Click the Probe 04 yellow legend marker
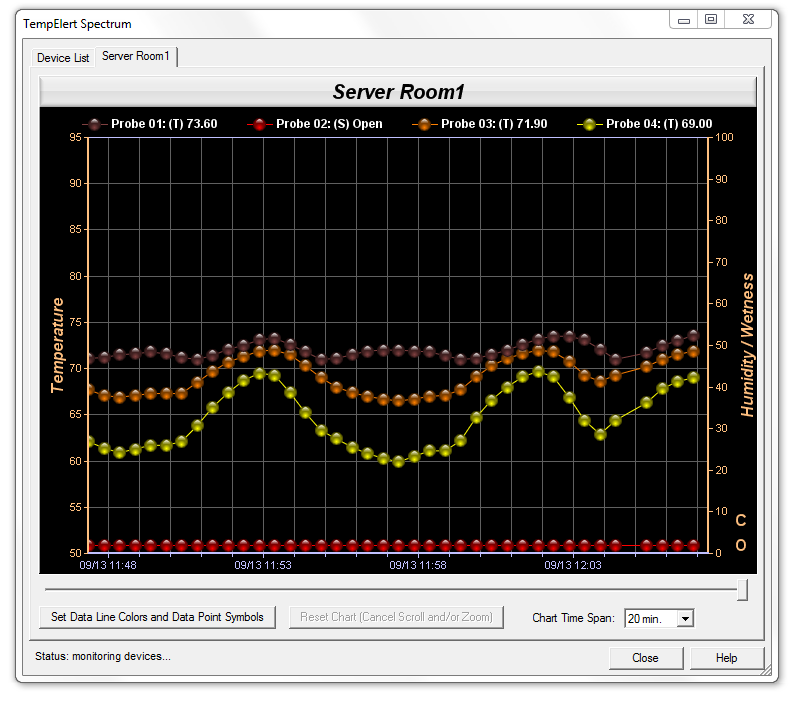Screen dimensions: 794x702 pos(589,125)
